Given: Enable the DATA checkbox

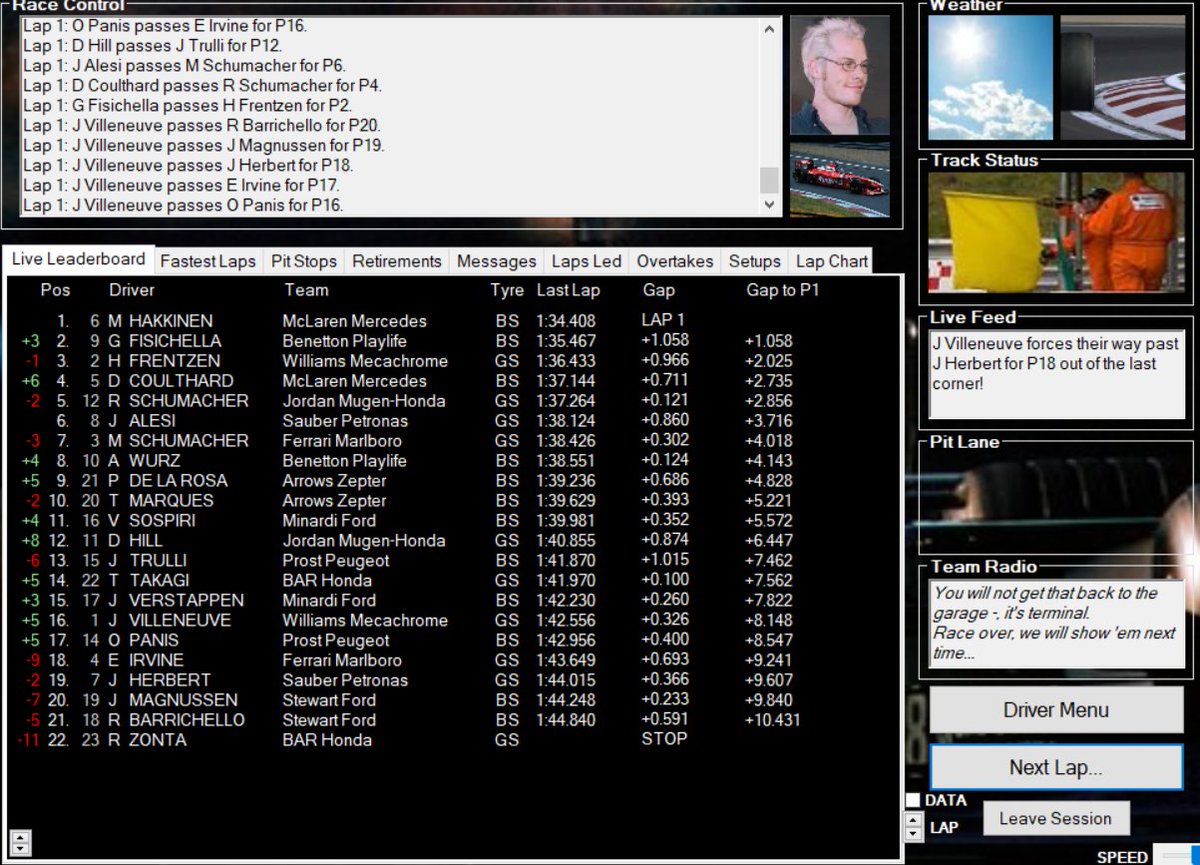Looking at the screenshot, I should pos(913,800).
